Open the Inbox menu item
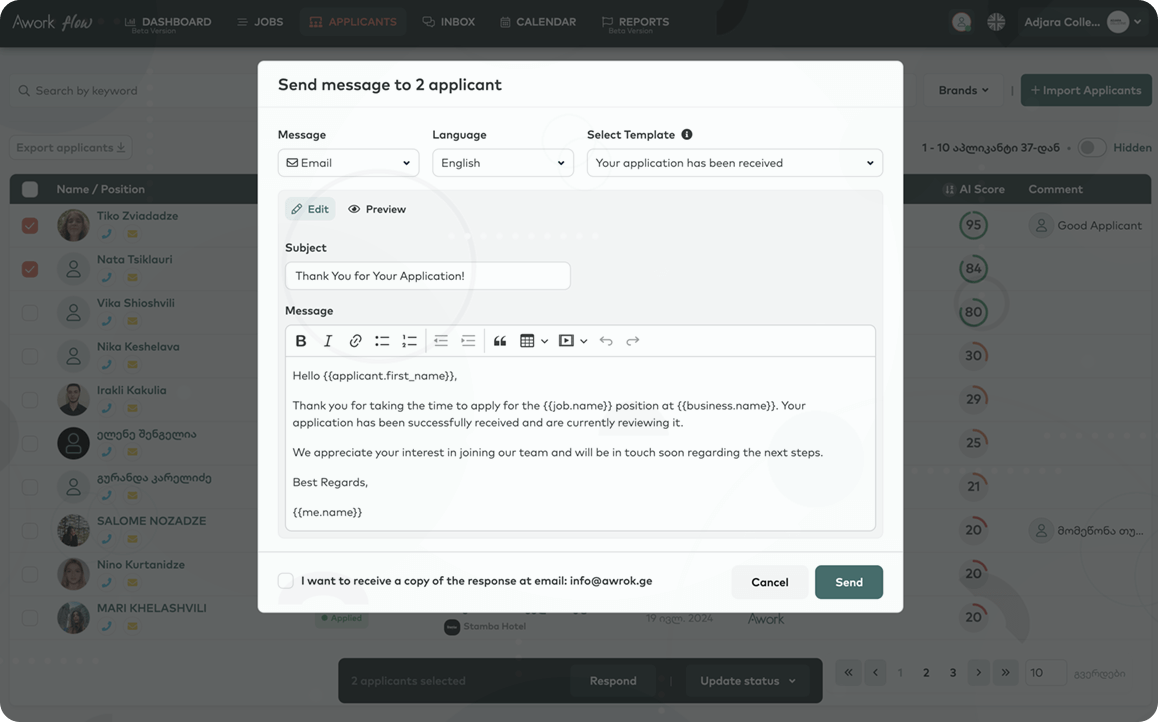This screenshot has width=1158, height=722. [448, 22]
